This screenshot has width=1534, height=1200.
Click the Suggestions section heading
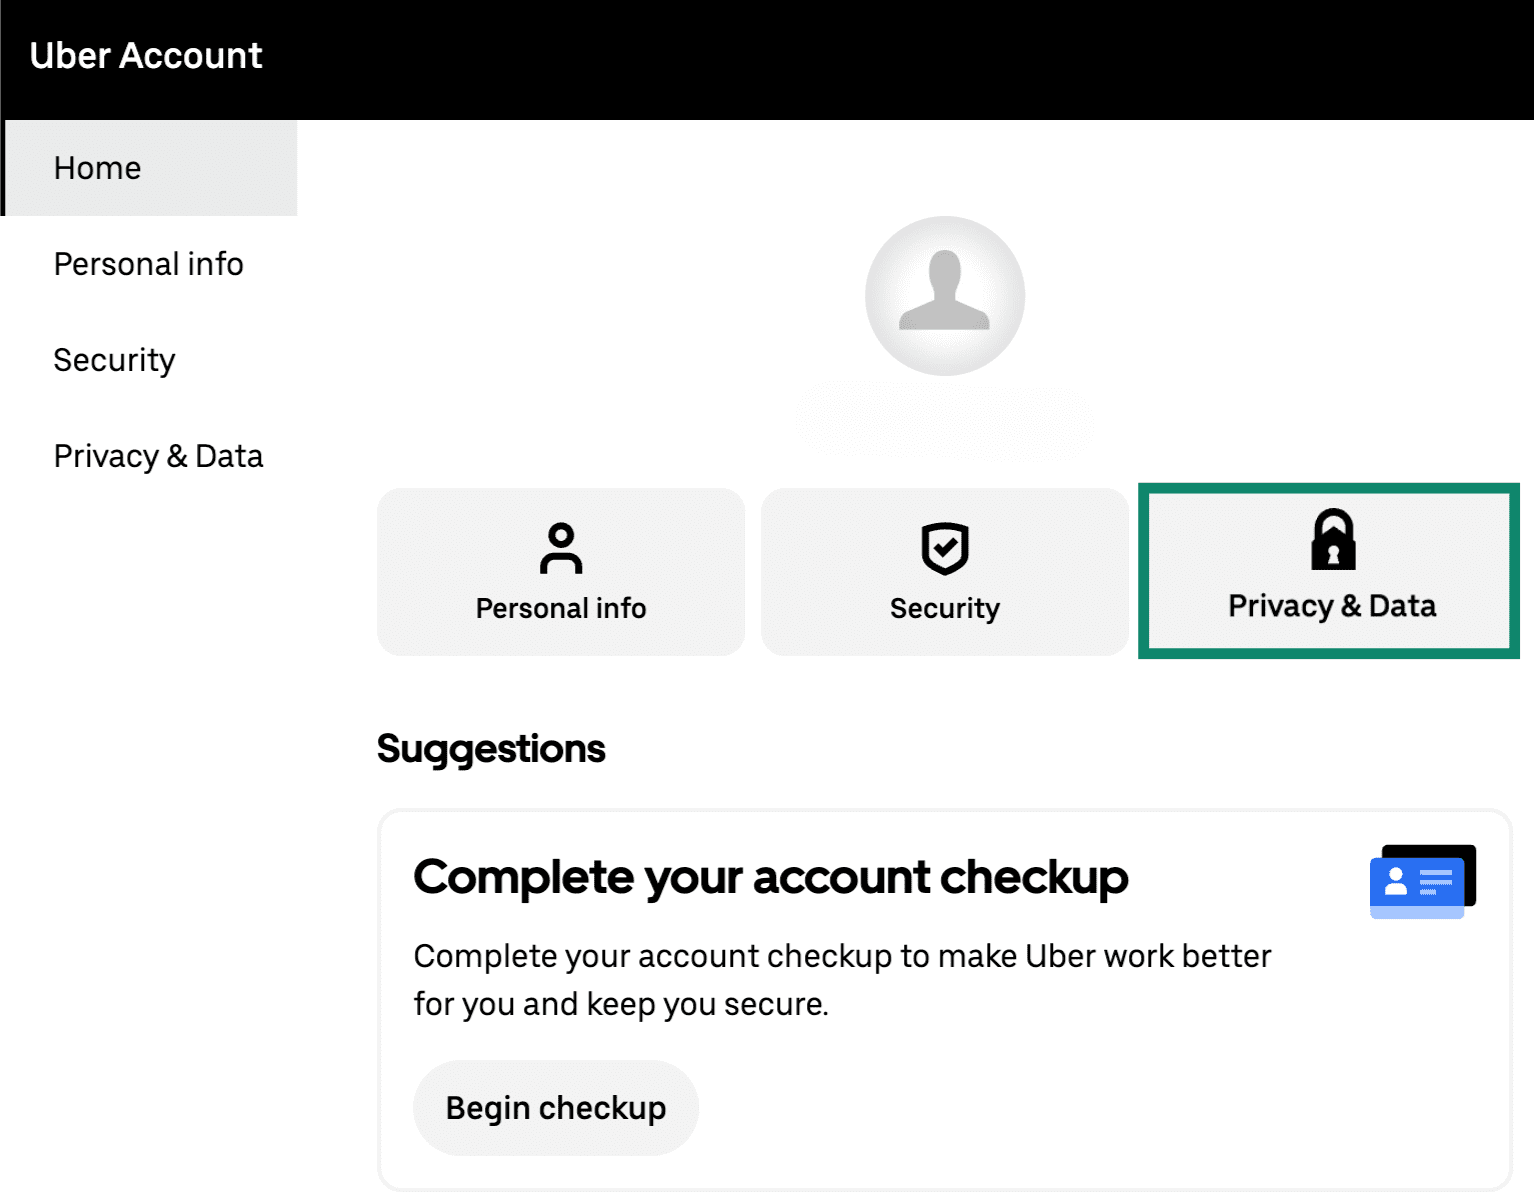pyautogui.click(x=490, y=748)
